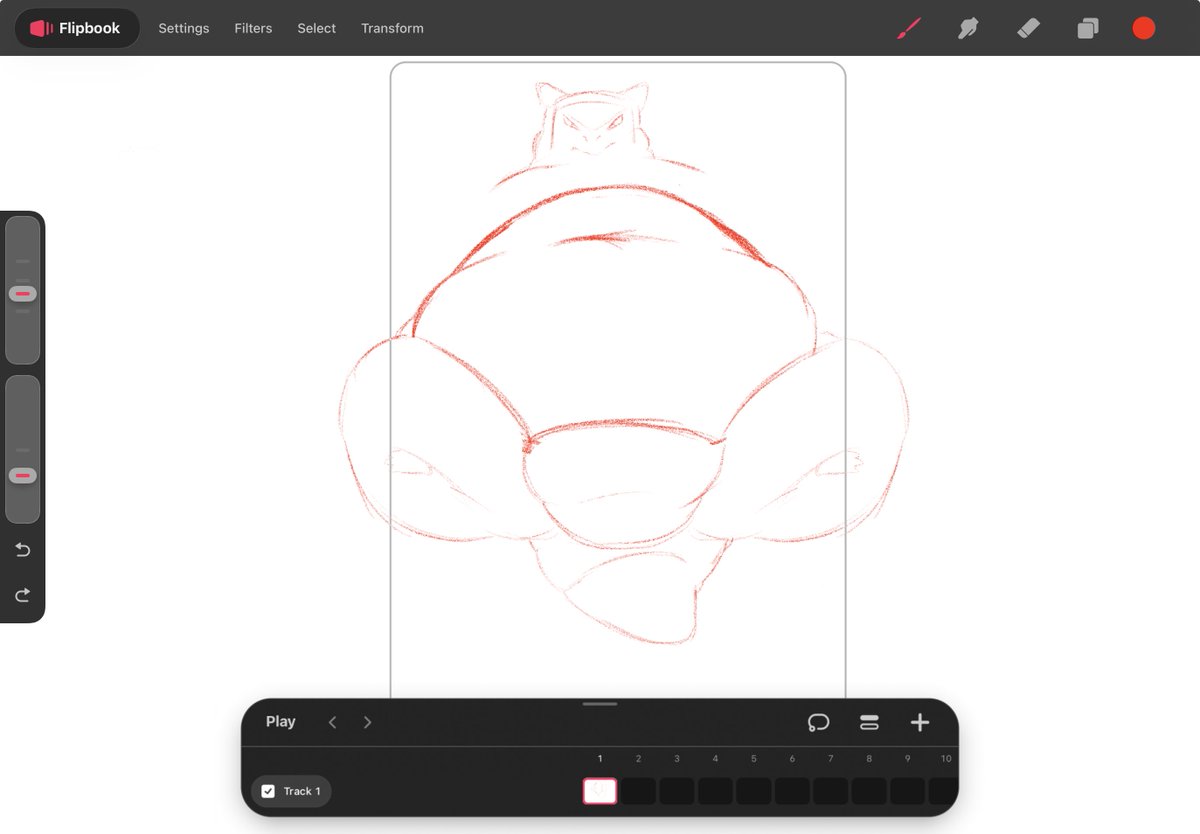Open the Transform menu

(392, 28)
